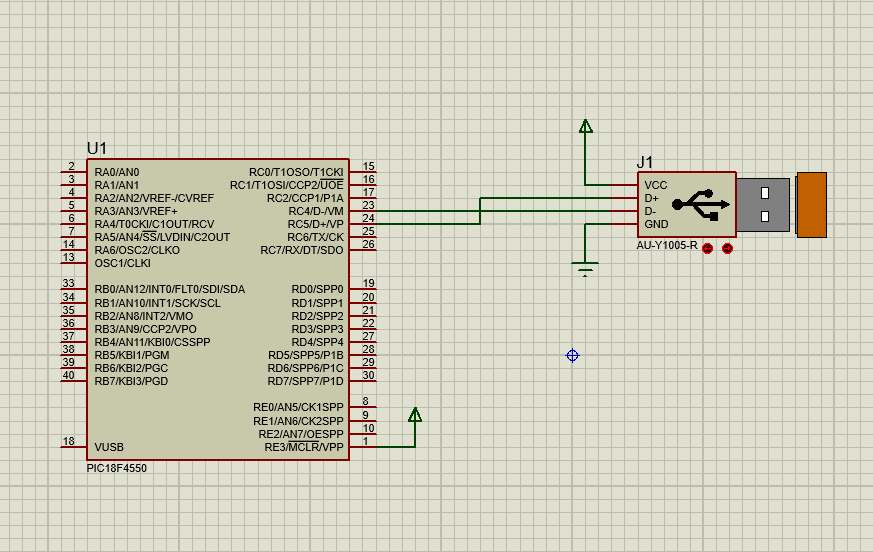Click the RA6/OSC2/CLKO pin label

point(137,251)
